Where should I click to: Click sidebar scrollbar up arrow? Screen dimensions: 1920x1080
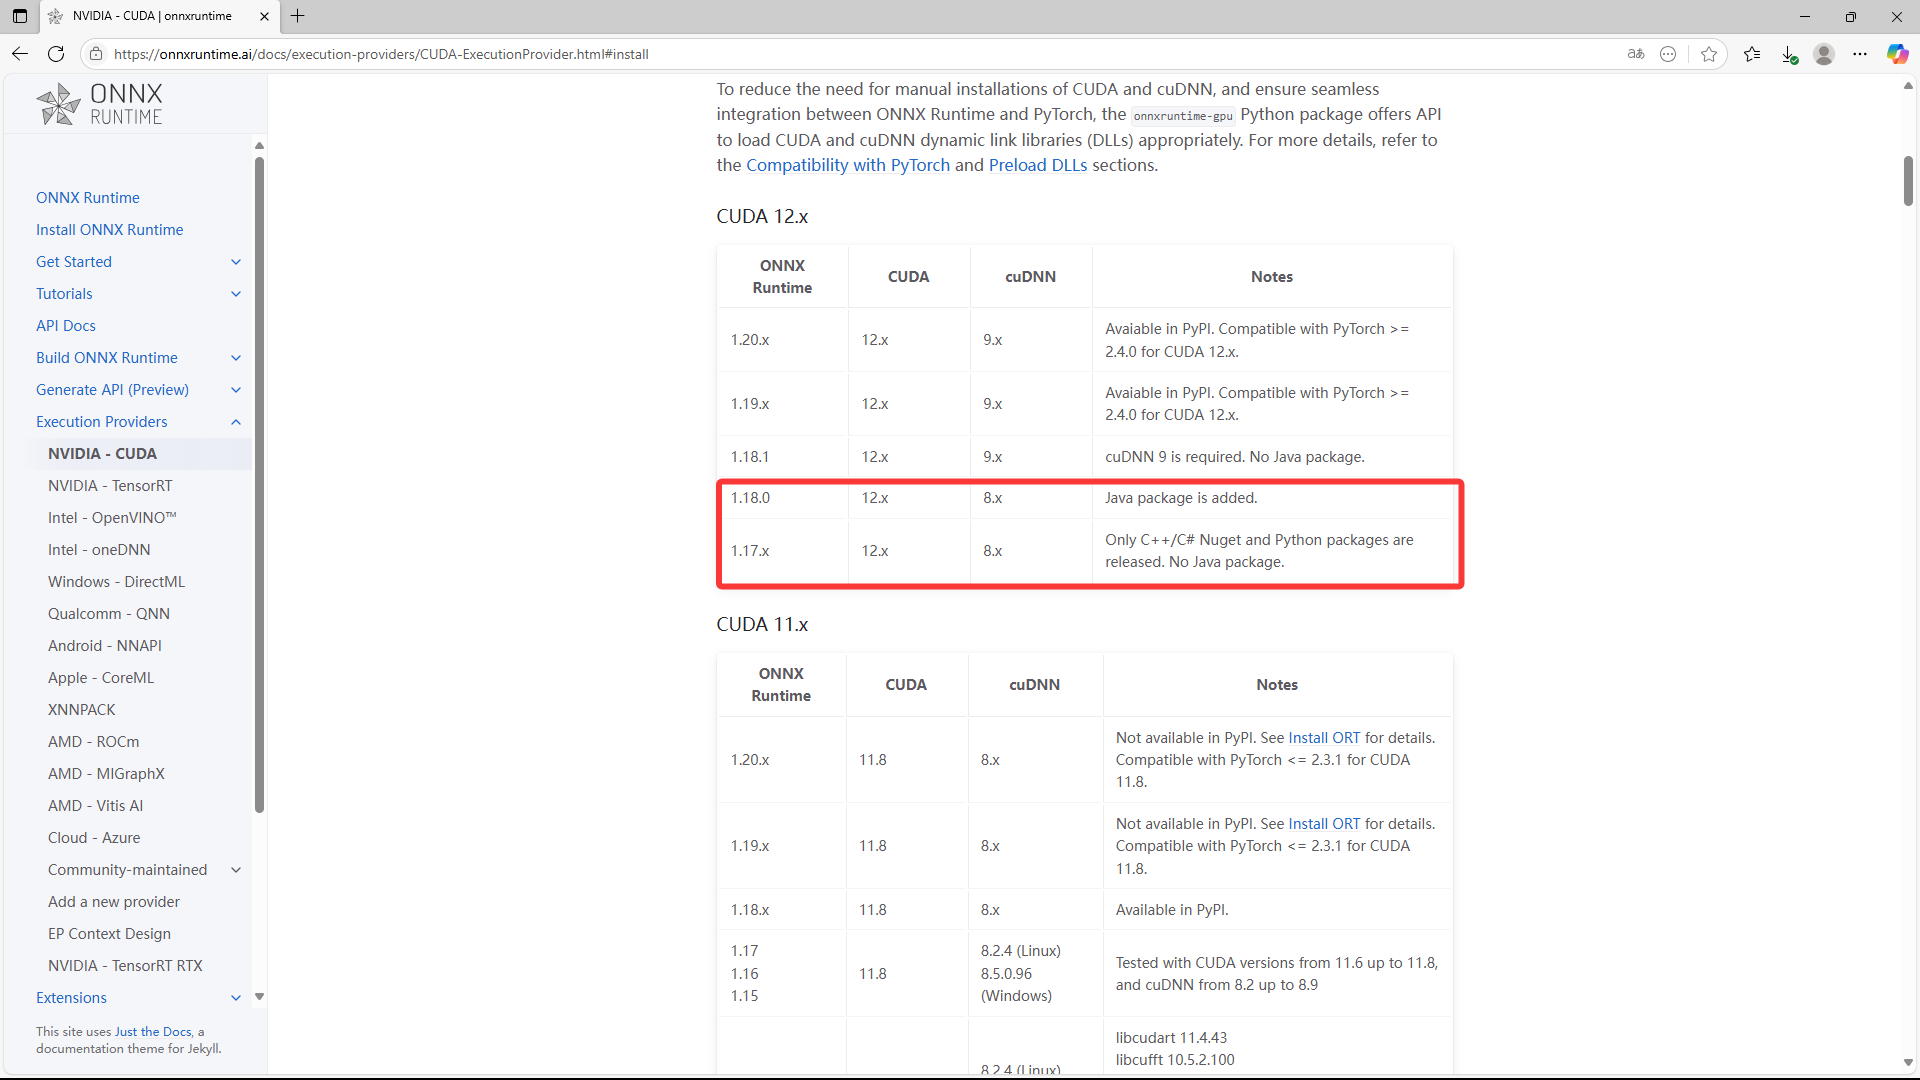click(259, 146)
